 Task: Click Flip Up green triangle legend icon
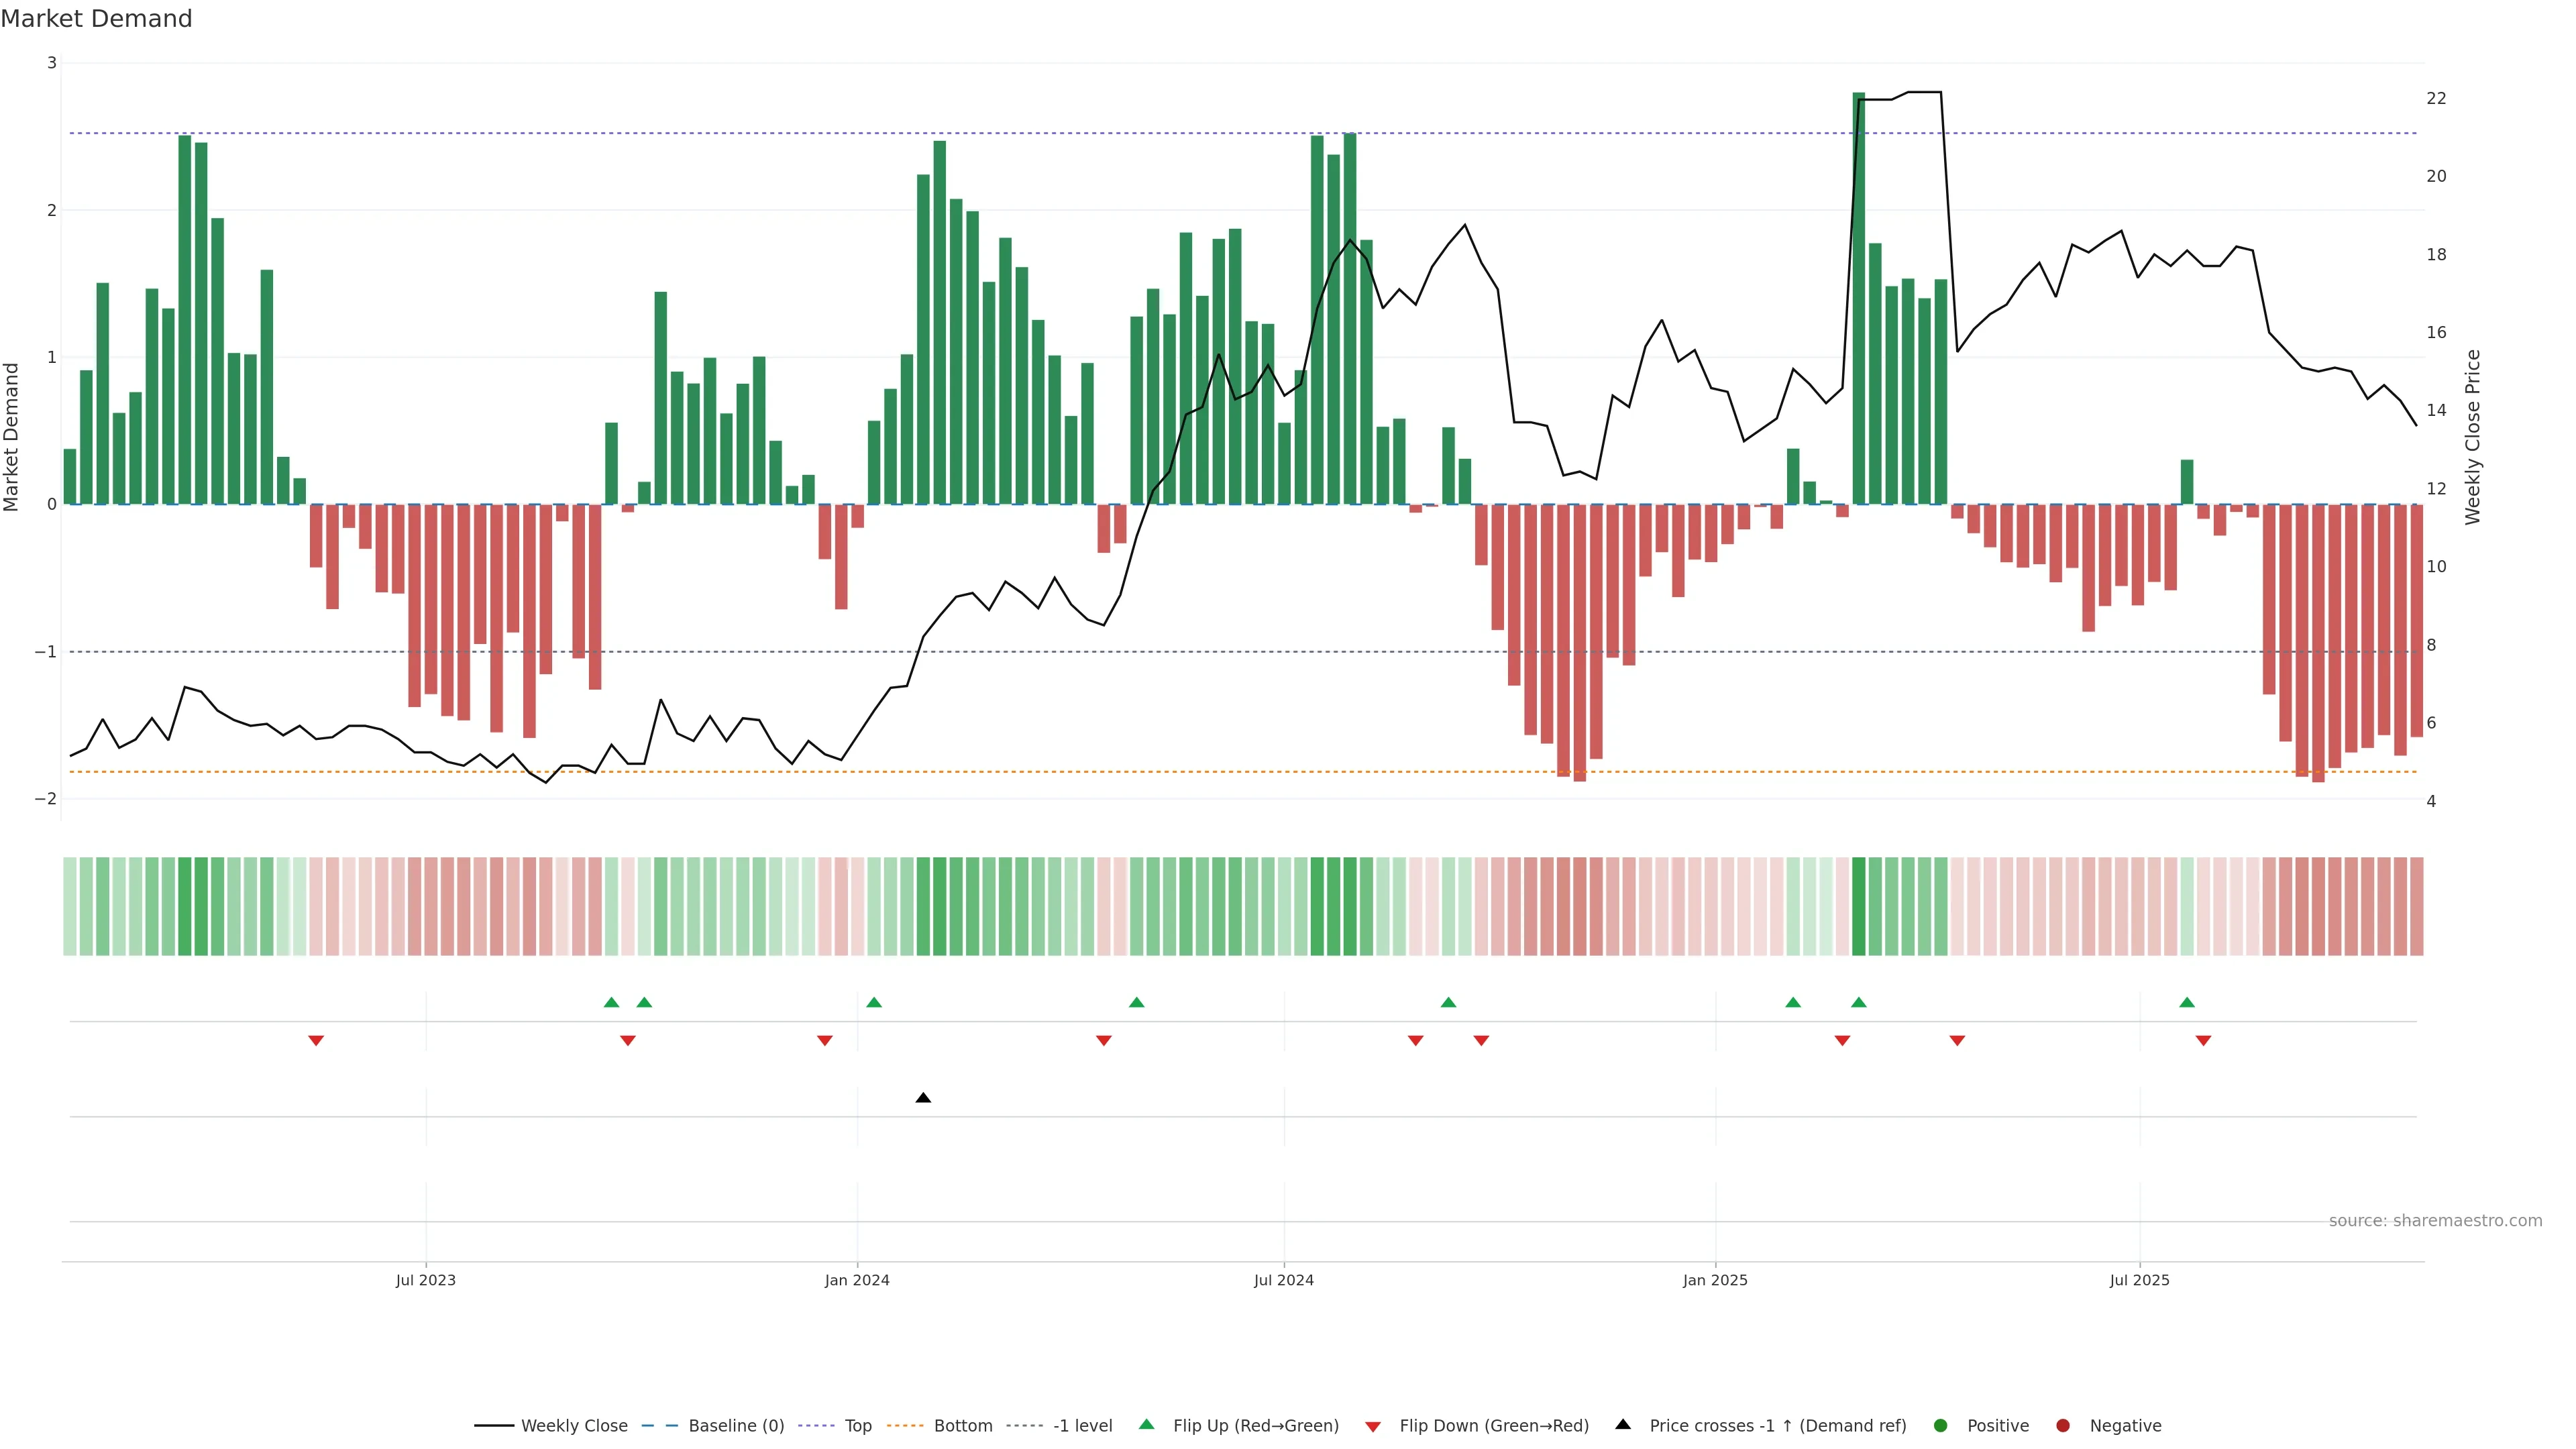coord(1147,1424)
